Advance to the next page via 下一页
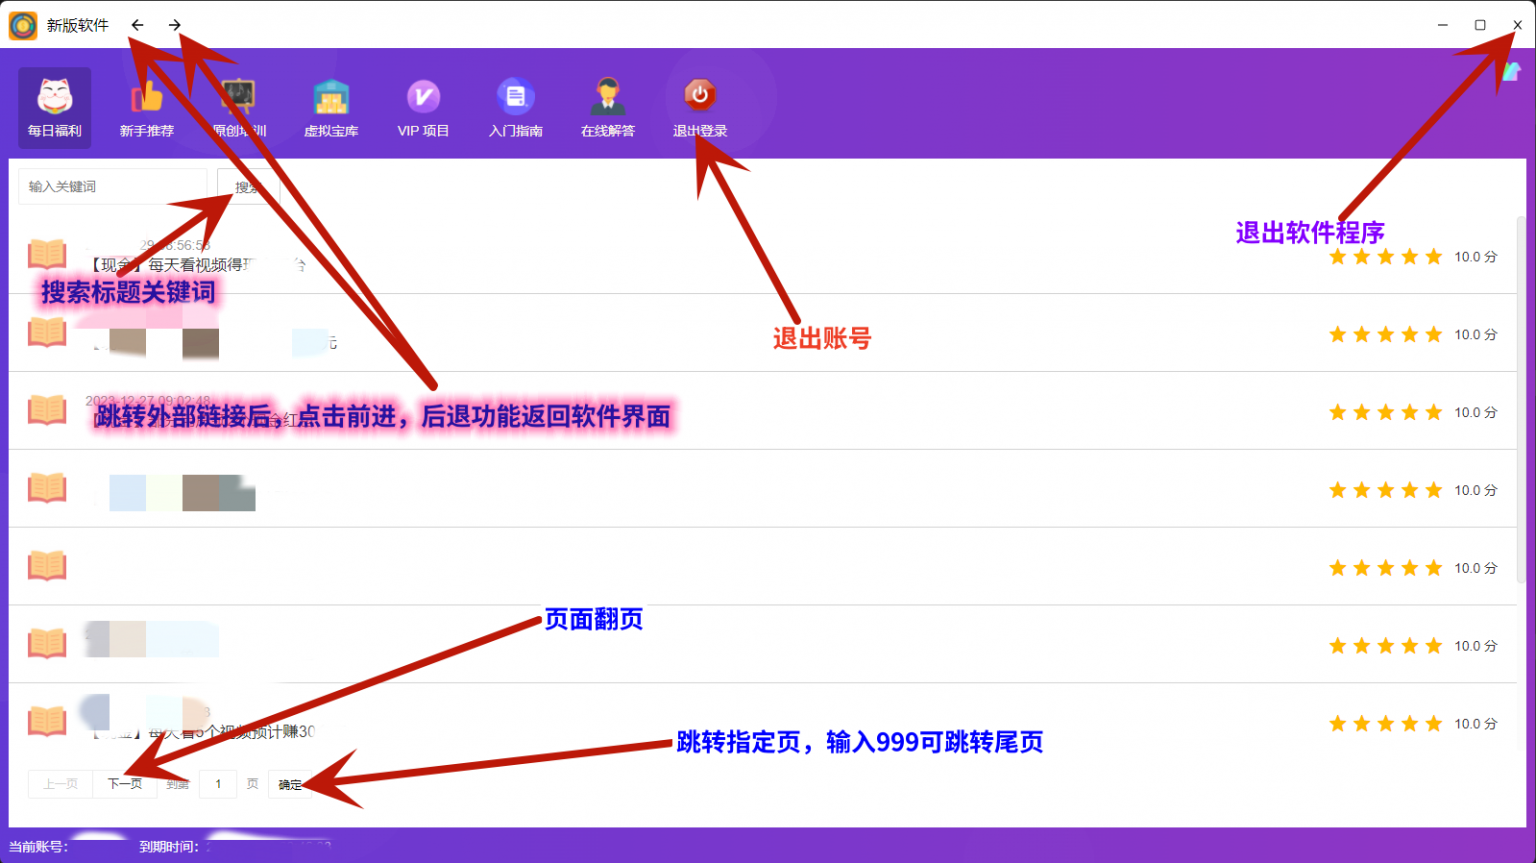The image size is (1536, 863). 123,784
